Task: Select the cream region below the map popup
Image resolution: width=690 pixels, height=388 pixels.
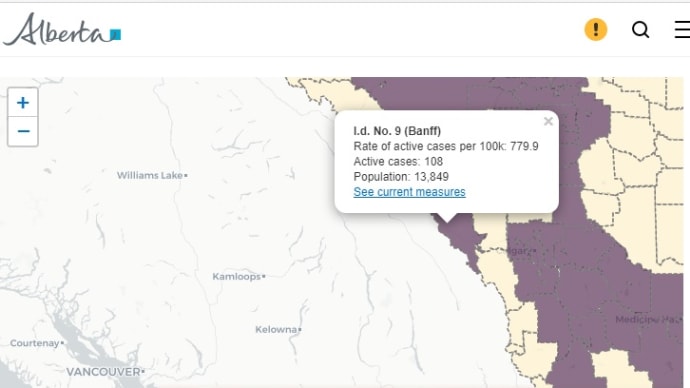Action: click(491, 231)
